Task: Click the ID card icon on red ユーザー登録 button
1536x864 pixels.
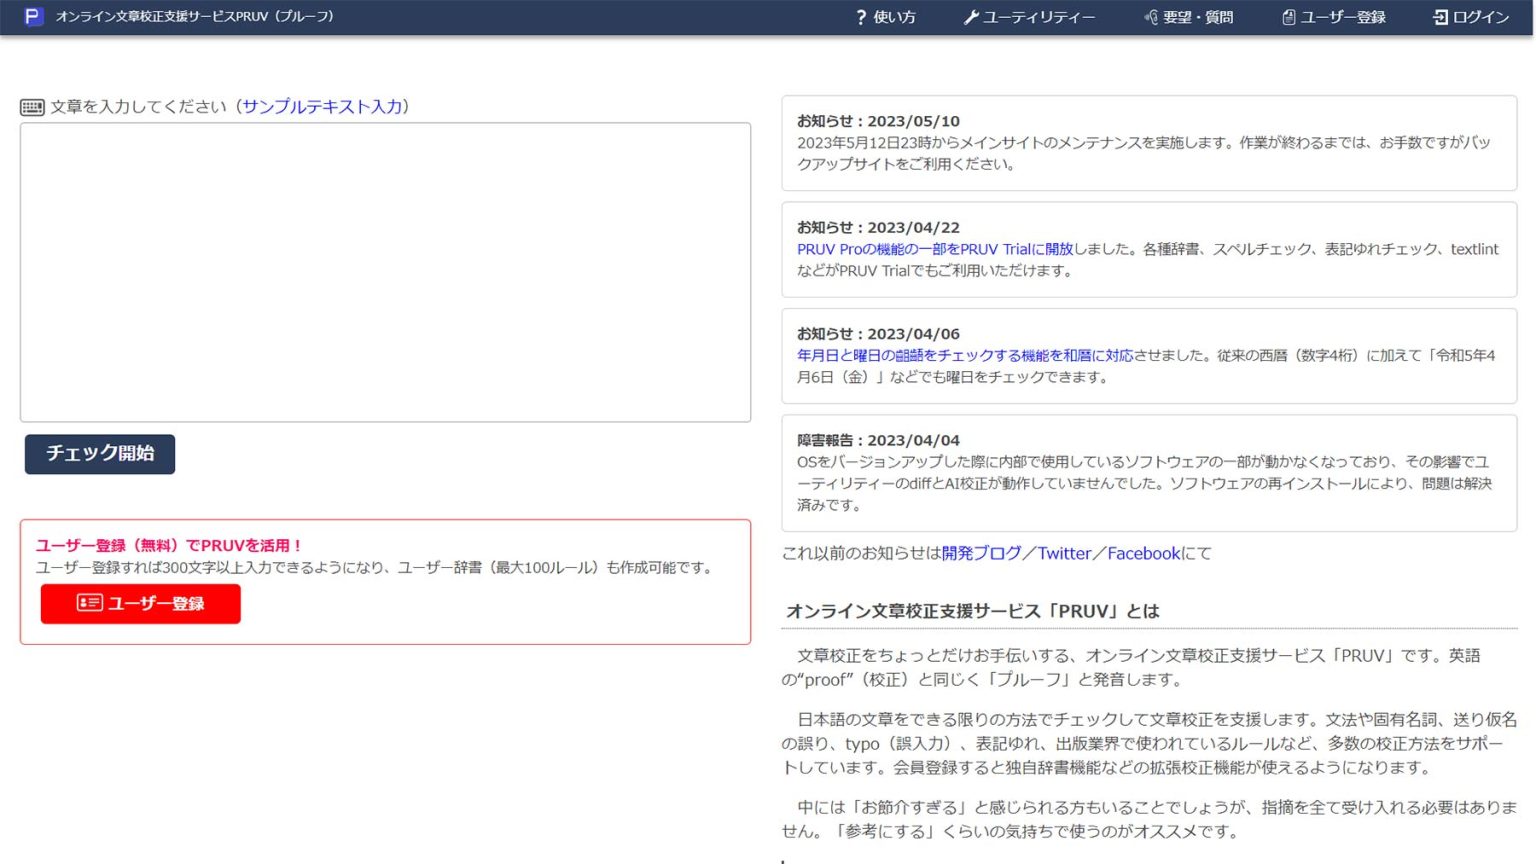Action: [x=88, y=603]
